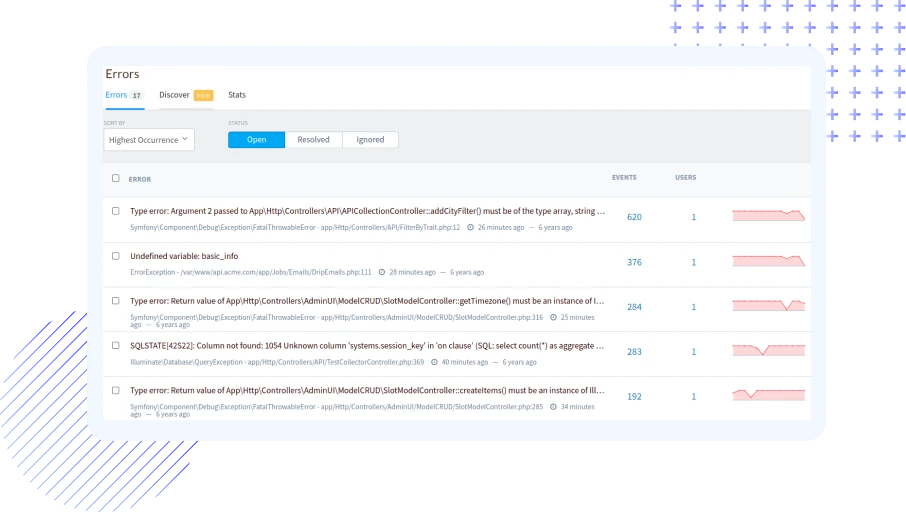
Task: Click the 192 events count
Action: pyautogui.click(x=634, y=397)
